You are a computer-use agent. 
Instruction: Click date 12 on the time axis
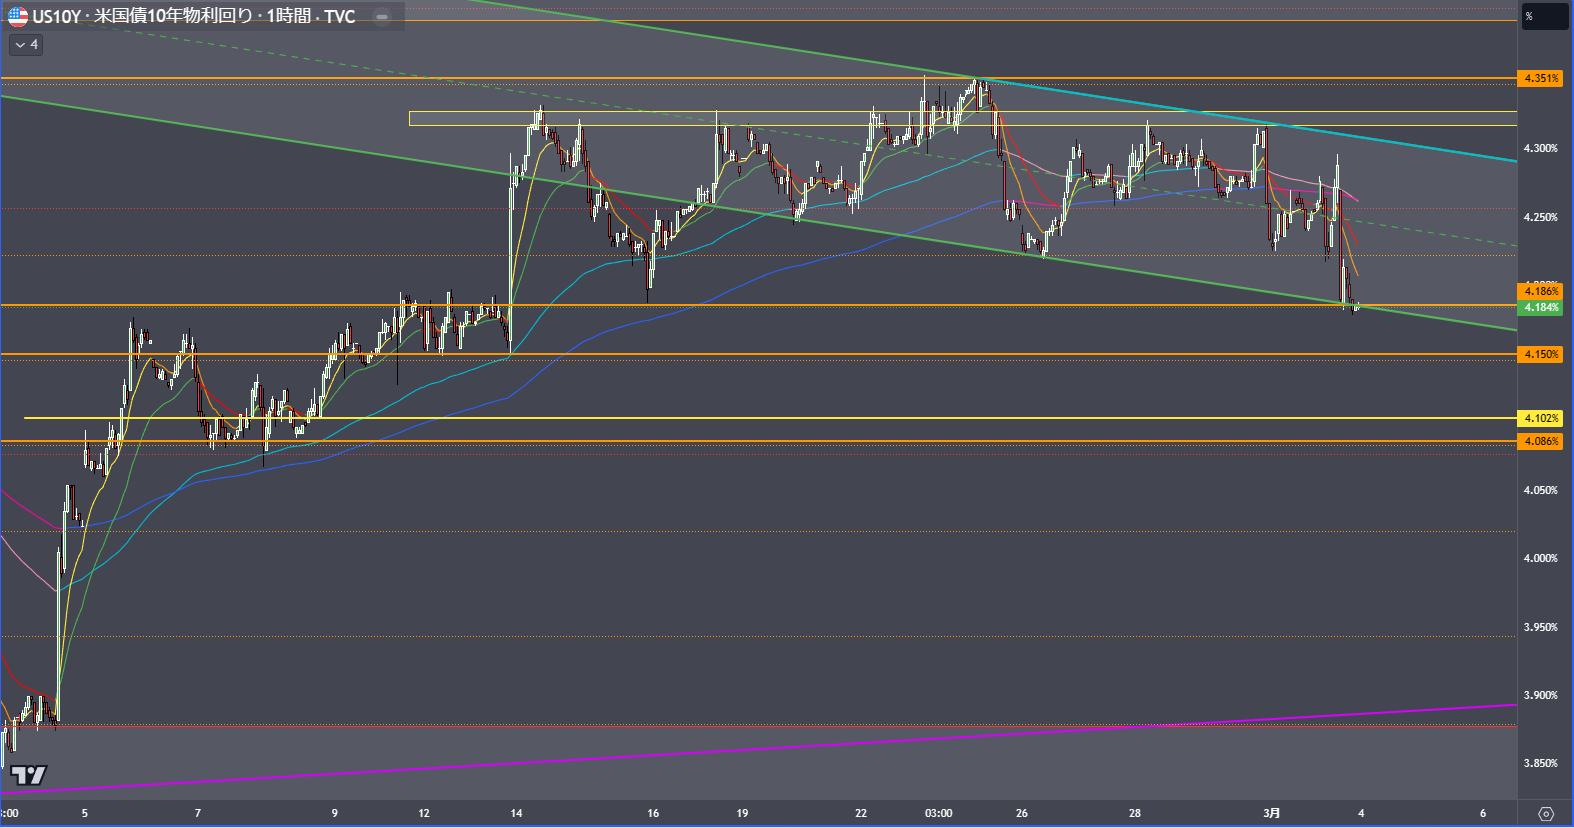(x=424, y=813)
